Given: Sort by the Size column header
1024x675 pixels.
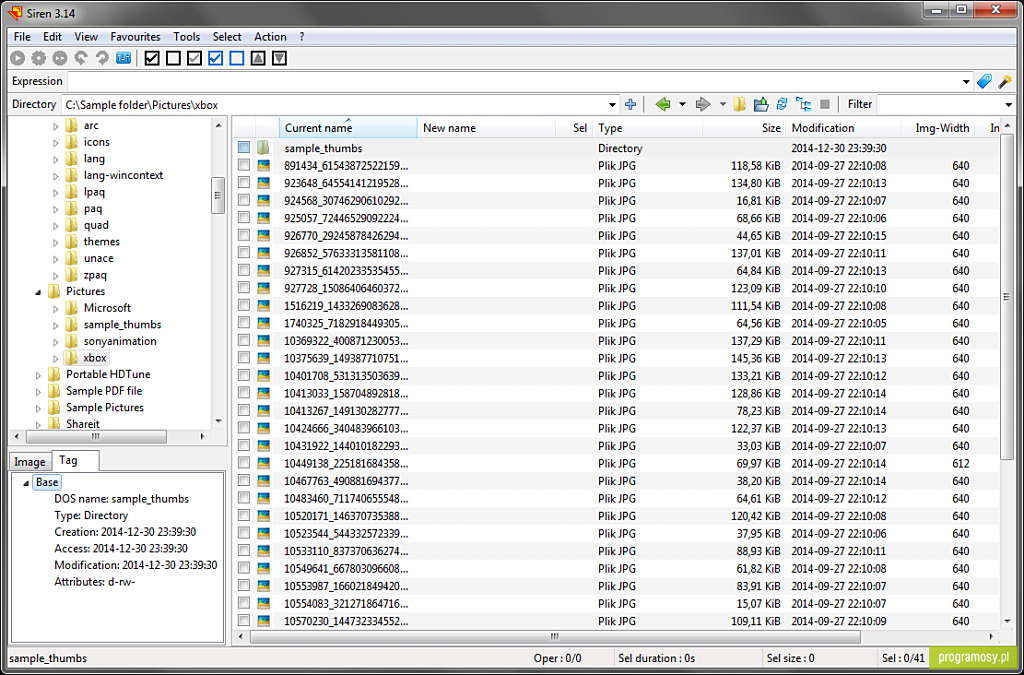Looking at the screenshot, I should pyautogui.click(x=744, y=128).
